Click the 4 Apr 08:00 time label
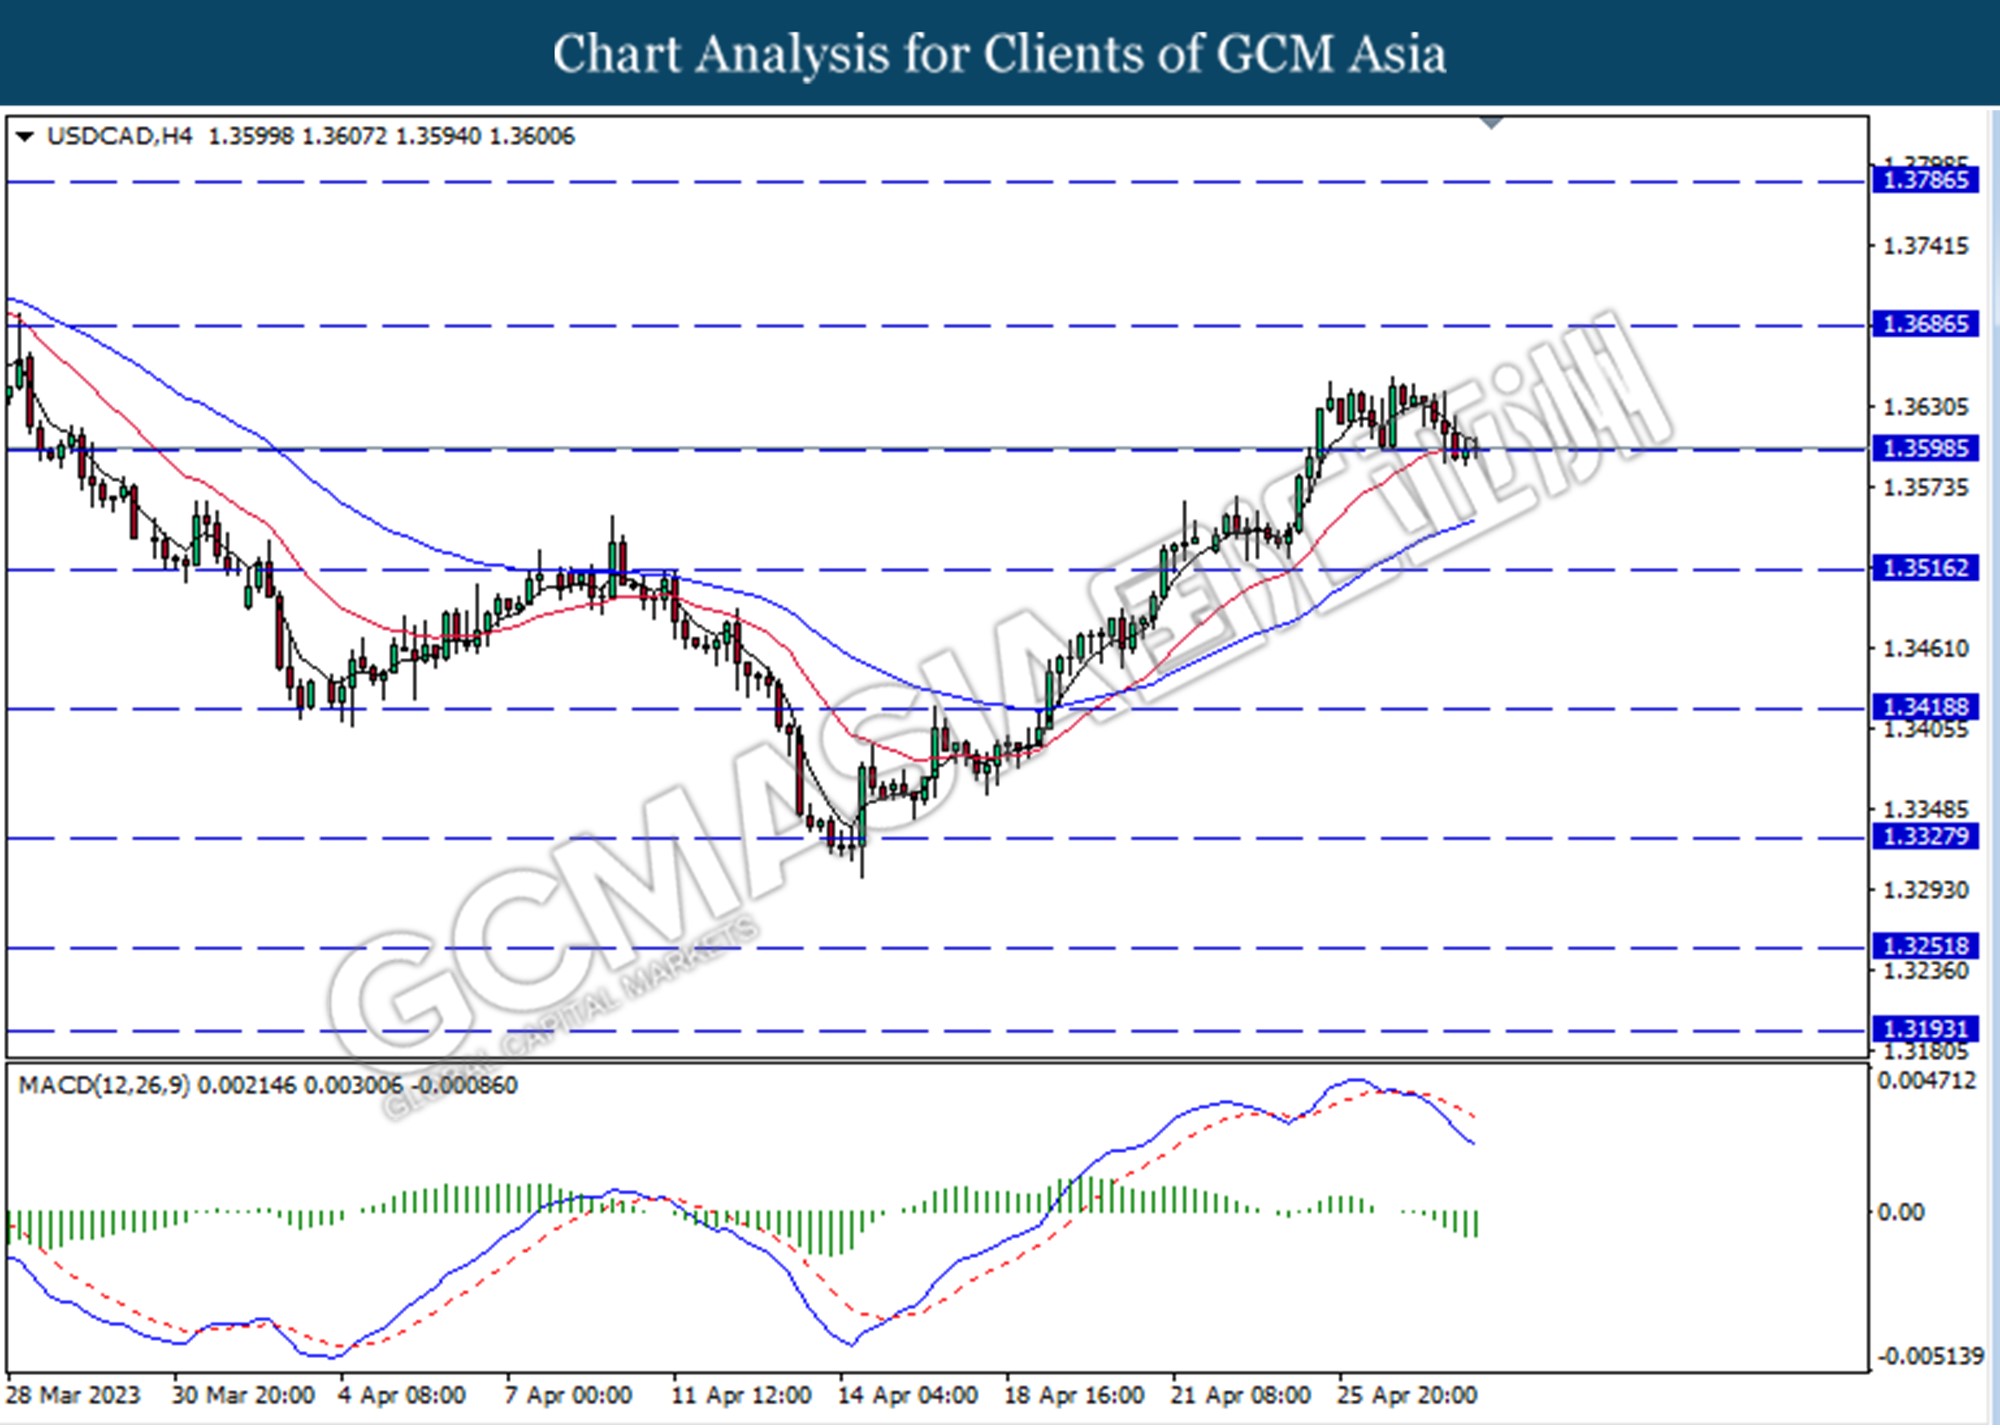2000x1428 pixels. coord(402,1396)
